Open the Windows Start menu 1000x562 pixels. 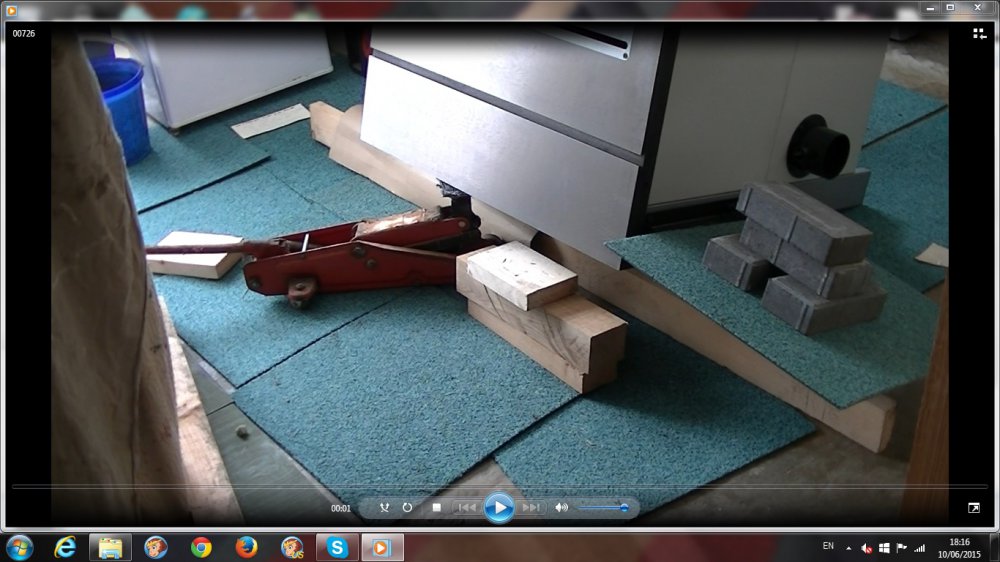[x=19, y=547]
